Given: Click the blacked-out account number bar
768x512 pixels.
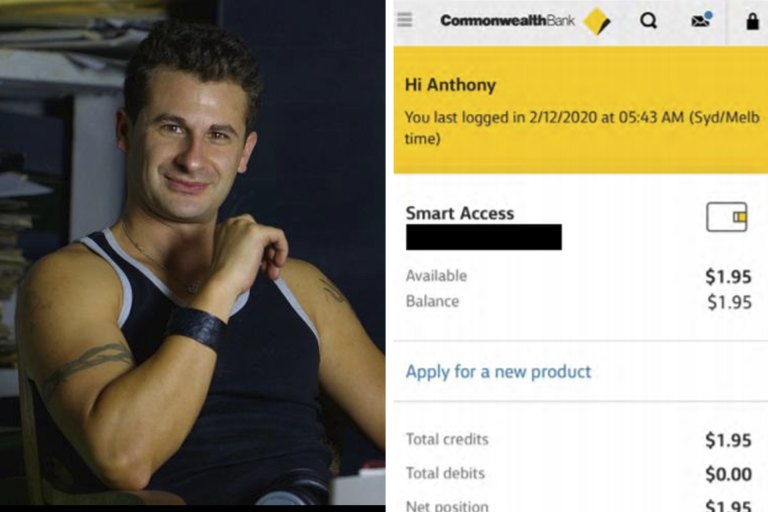Looking at the screenshot, I should (483, 237).
